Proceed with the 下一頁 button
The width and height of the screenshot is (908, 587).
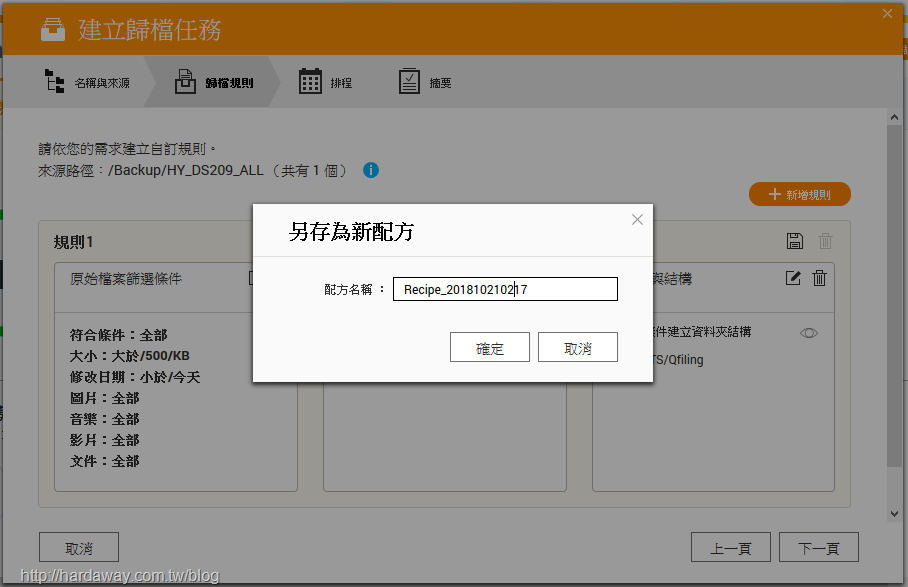(x=819, y=548)
